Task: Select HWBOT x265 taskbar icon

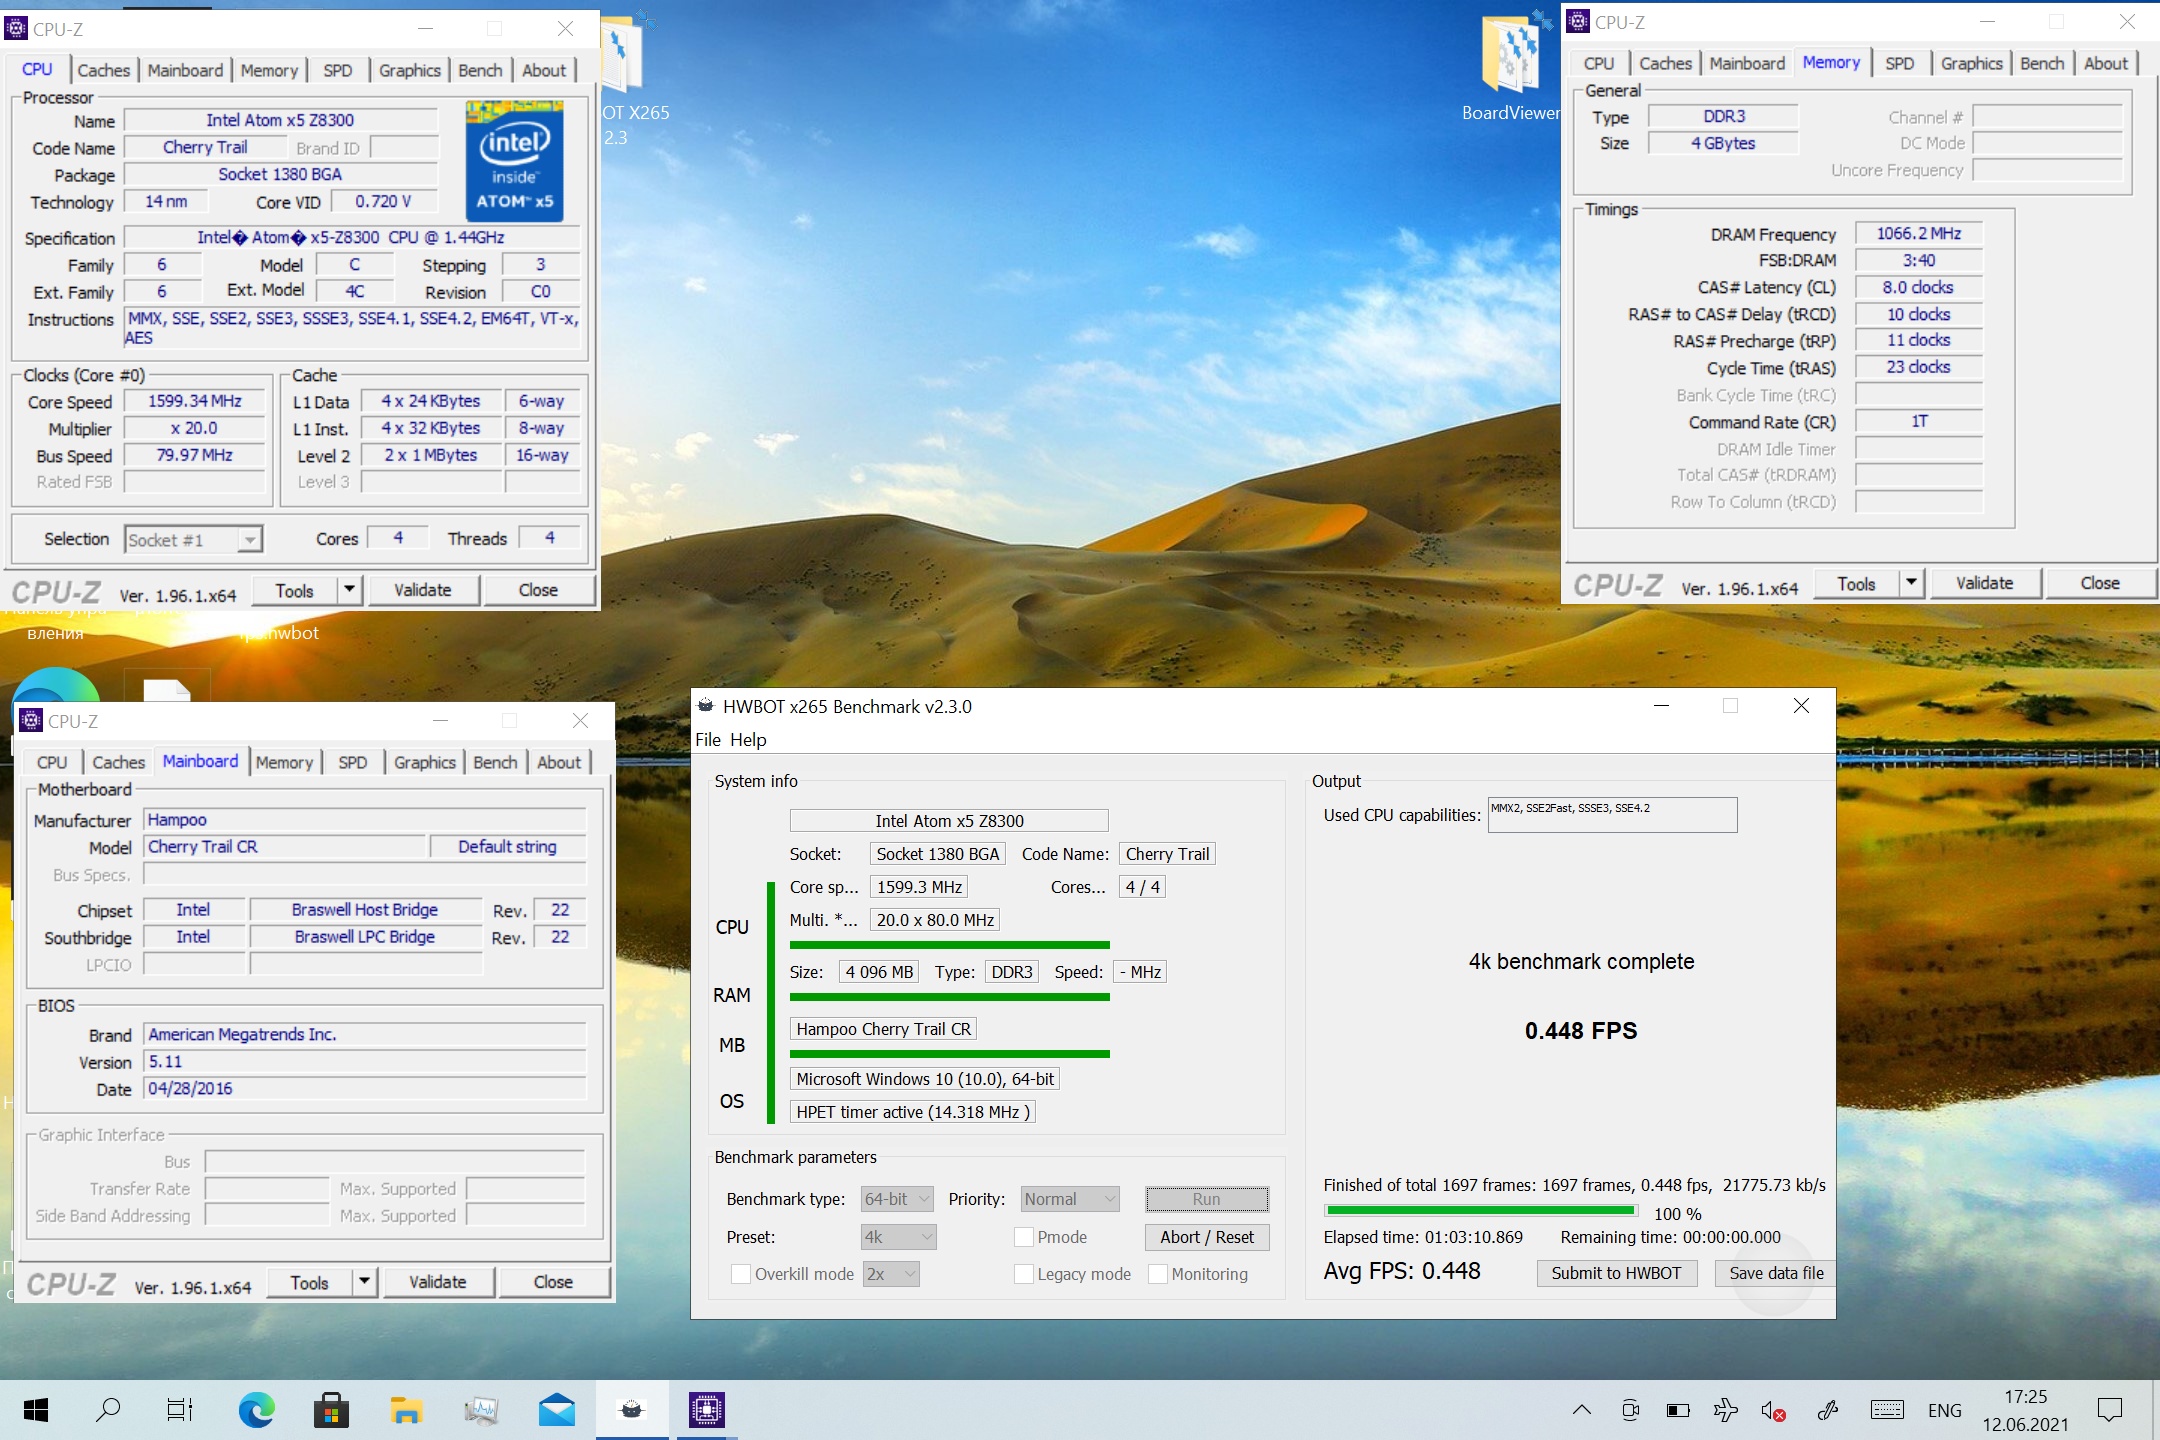Action: [632, 1410]
